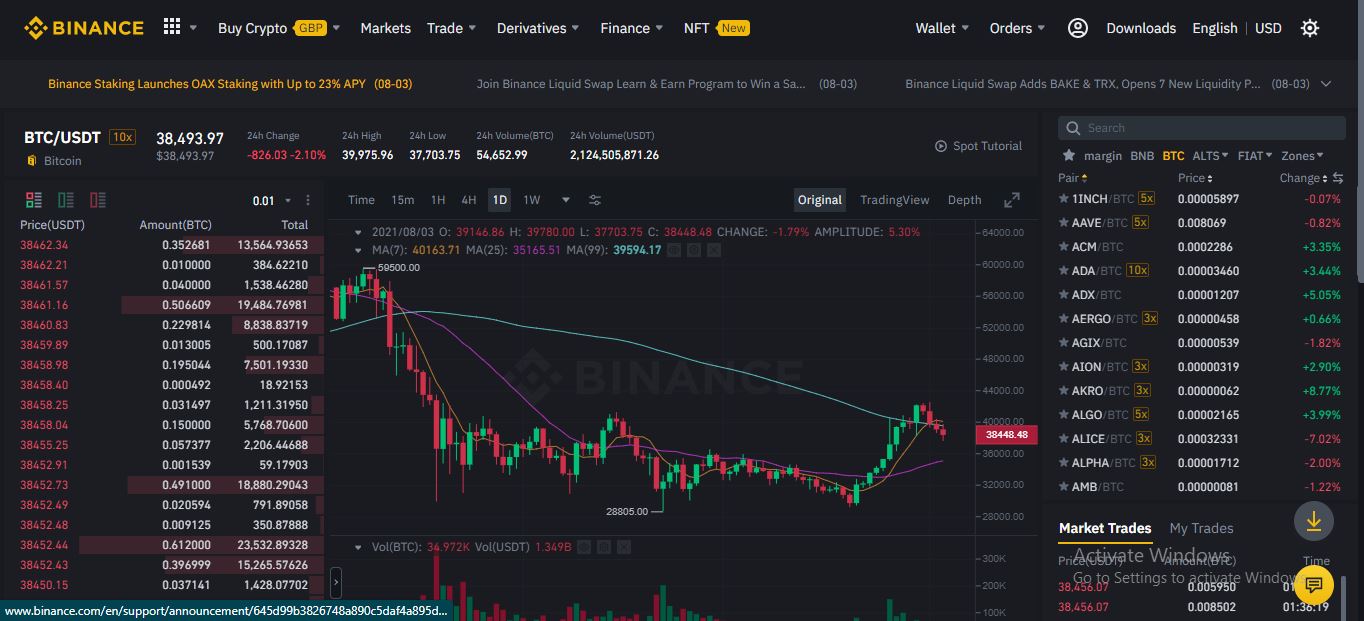Image resolution: width=1364 pixels, height=621 pixels.
Task: Select the 1W chart interval
Action: [x=532, y=200]
